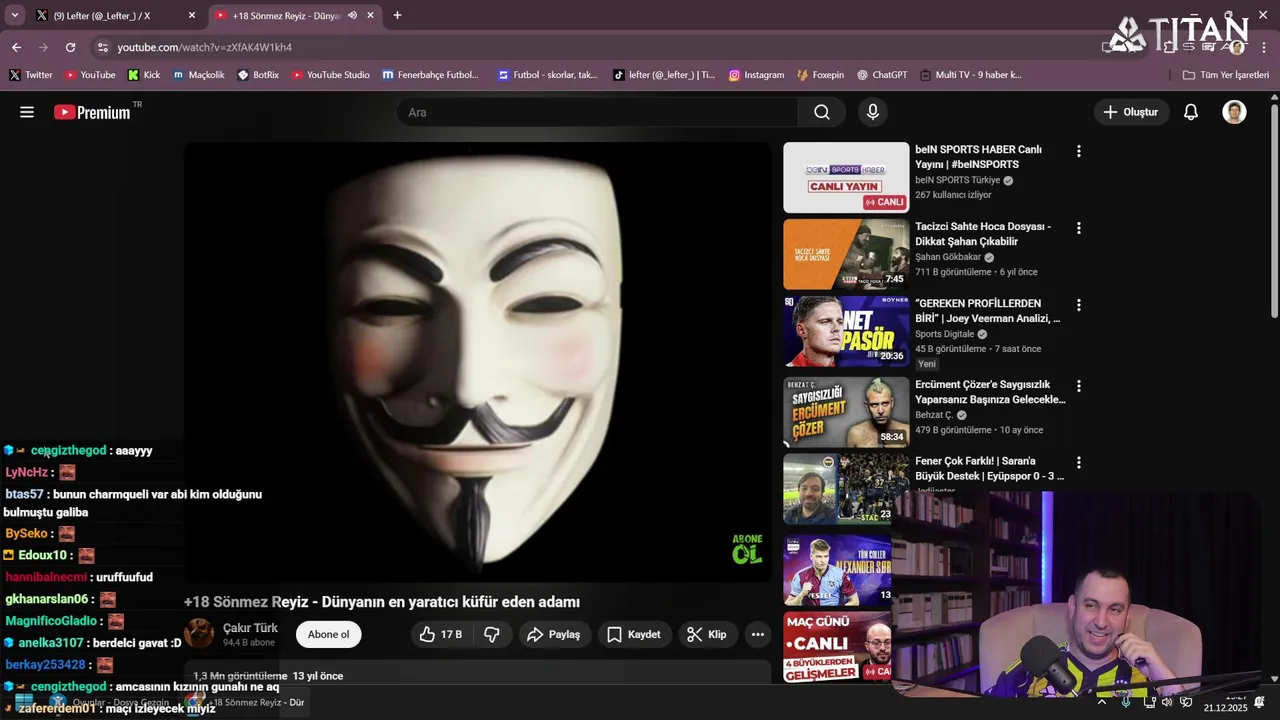Open options for Tacizci Sahte Hoca video
The width and height of the screenshot is (1280, 720).
click(1078, 228)
